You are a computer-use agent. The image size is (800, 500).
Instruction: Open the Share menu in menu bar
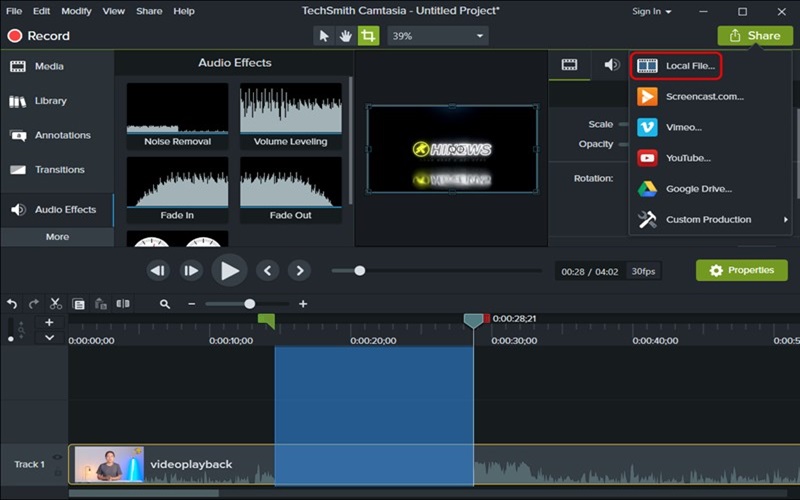(149, 11)
